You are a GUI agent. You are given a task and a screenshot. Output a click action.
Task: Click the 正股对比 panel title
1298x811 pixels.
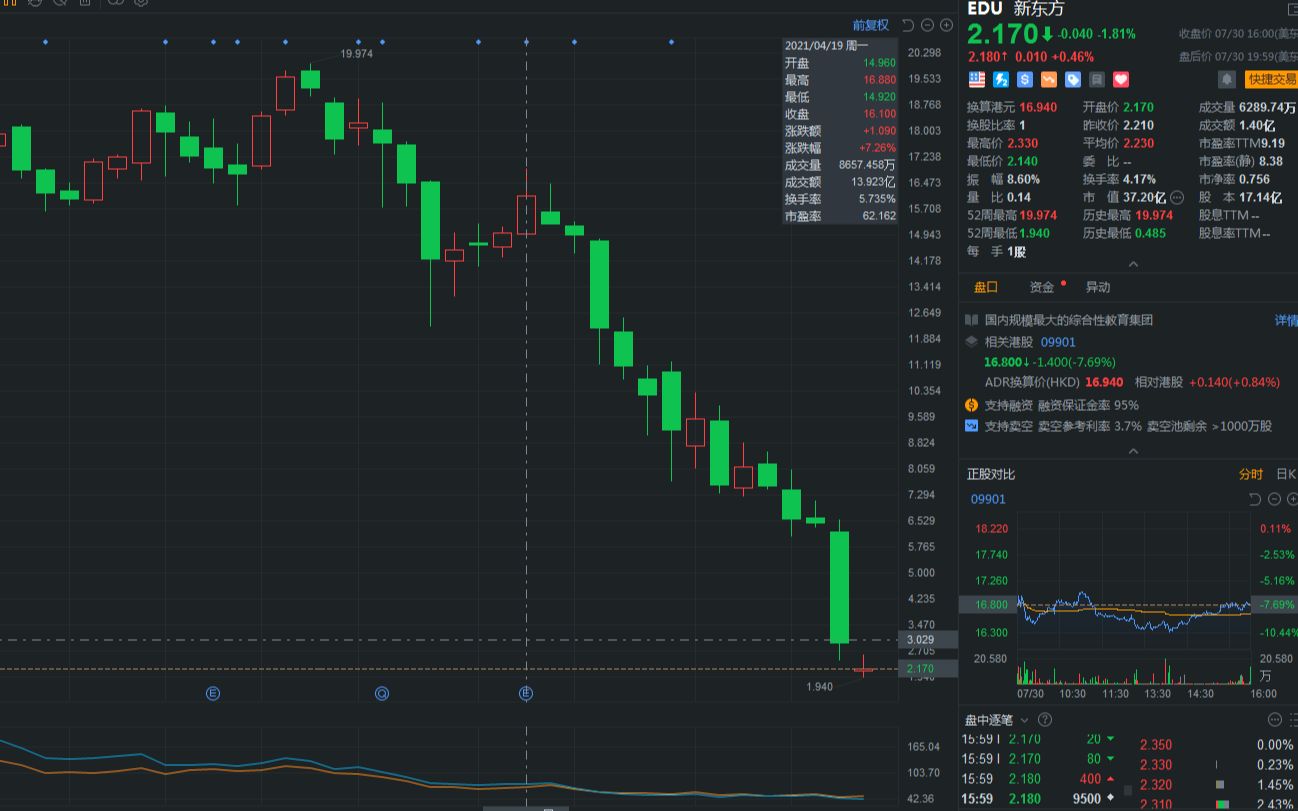pos(991,474)
